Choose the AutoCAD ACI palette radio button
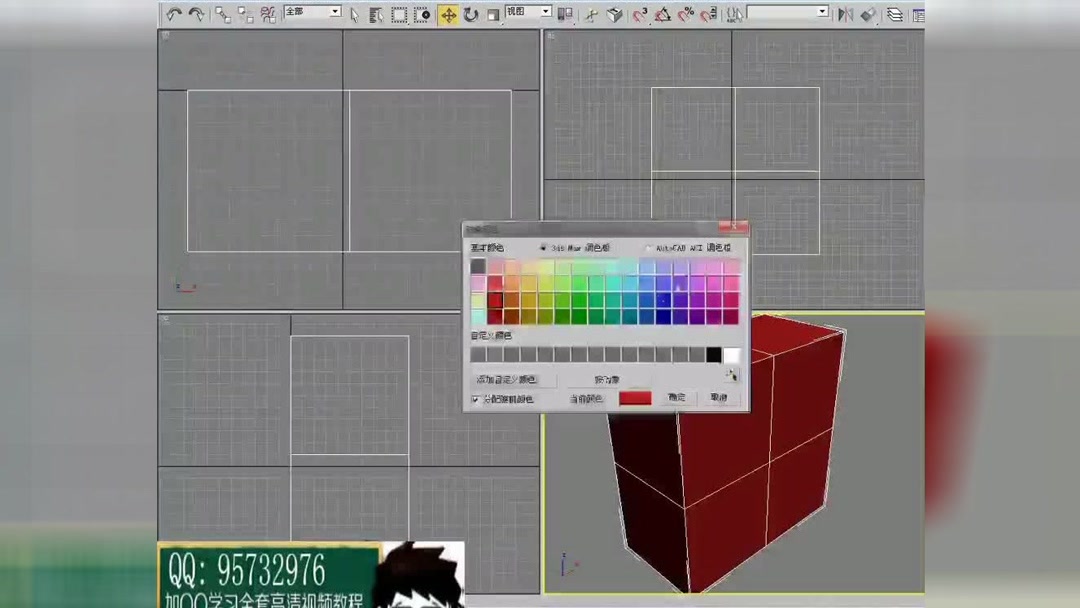This screenshot has width=1080, height=608. pyautogui.click(x=648, y=248)
